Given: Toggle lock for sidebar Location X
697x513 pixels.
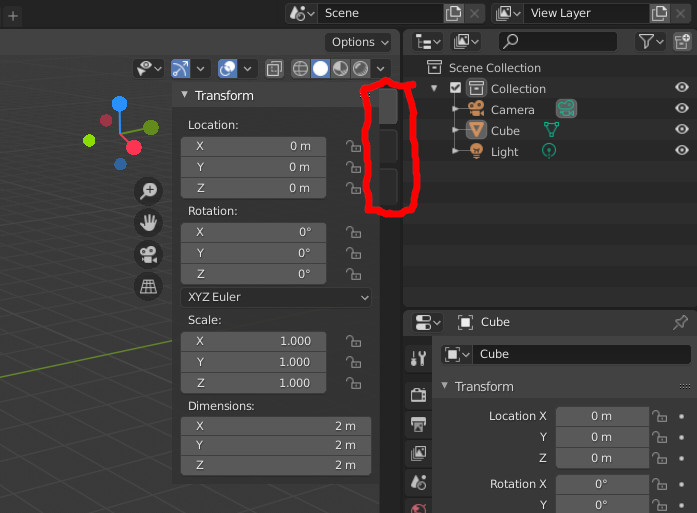Looking at the screenshot, I should tap(353, 146).
